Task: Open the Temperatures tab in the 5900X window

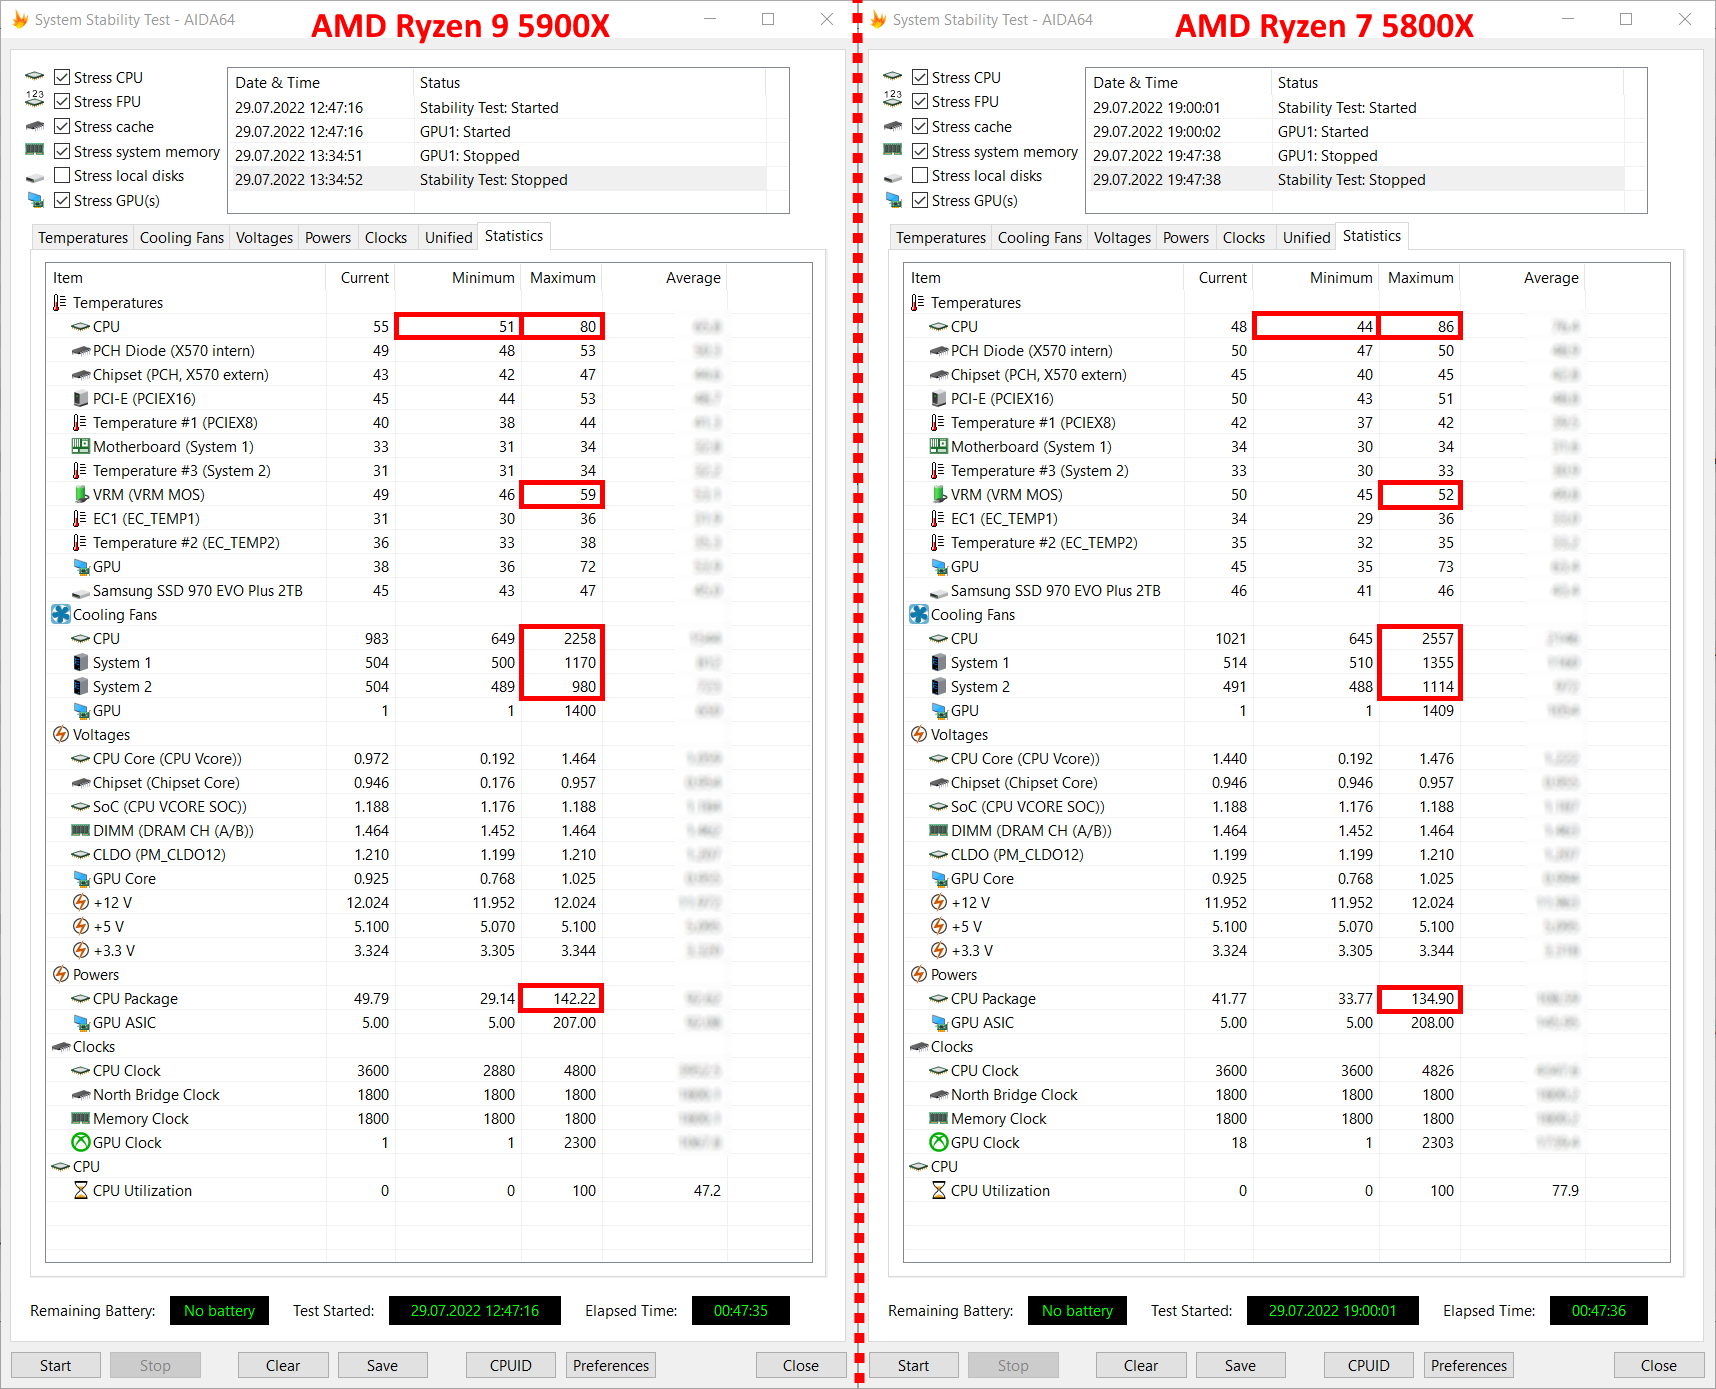Action: click(83, 237)
